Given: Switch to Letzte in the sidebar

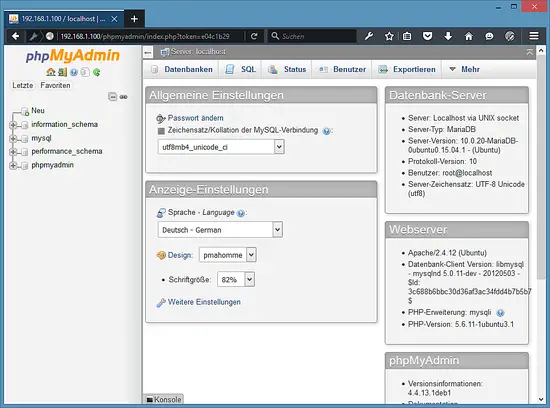Looking at the screenshot, I should [22, 85].
